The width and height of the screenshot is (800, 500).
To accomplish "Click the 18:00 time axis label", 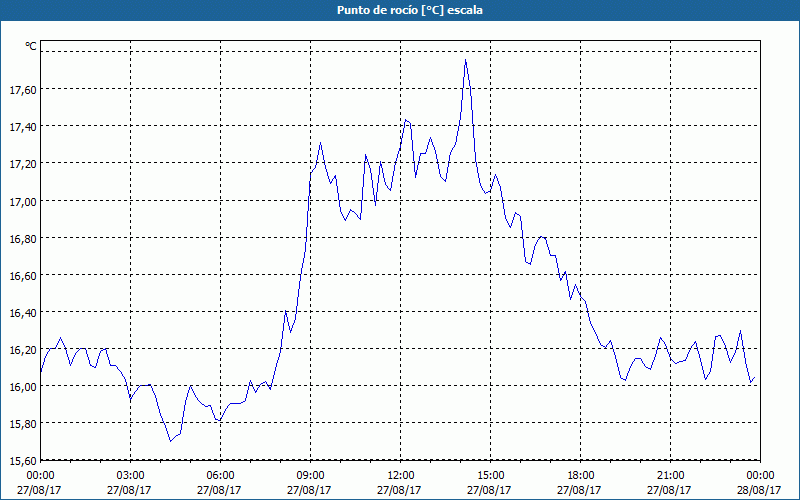I will [581, 476].
